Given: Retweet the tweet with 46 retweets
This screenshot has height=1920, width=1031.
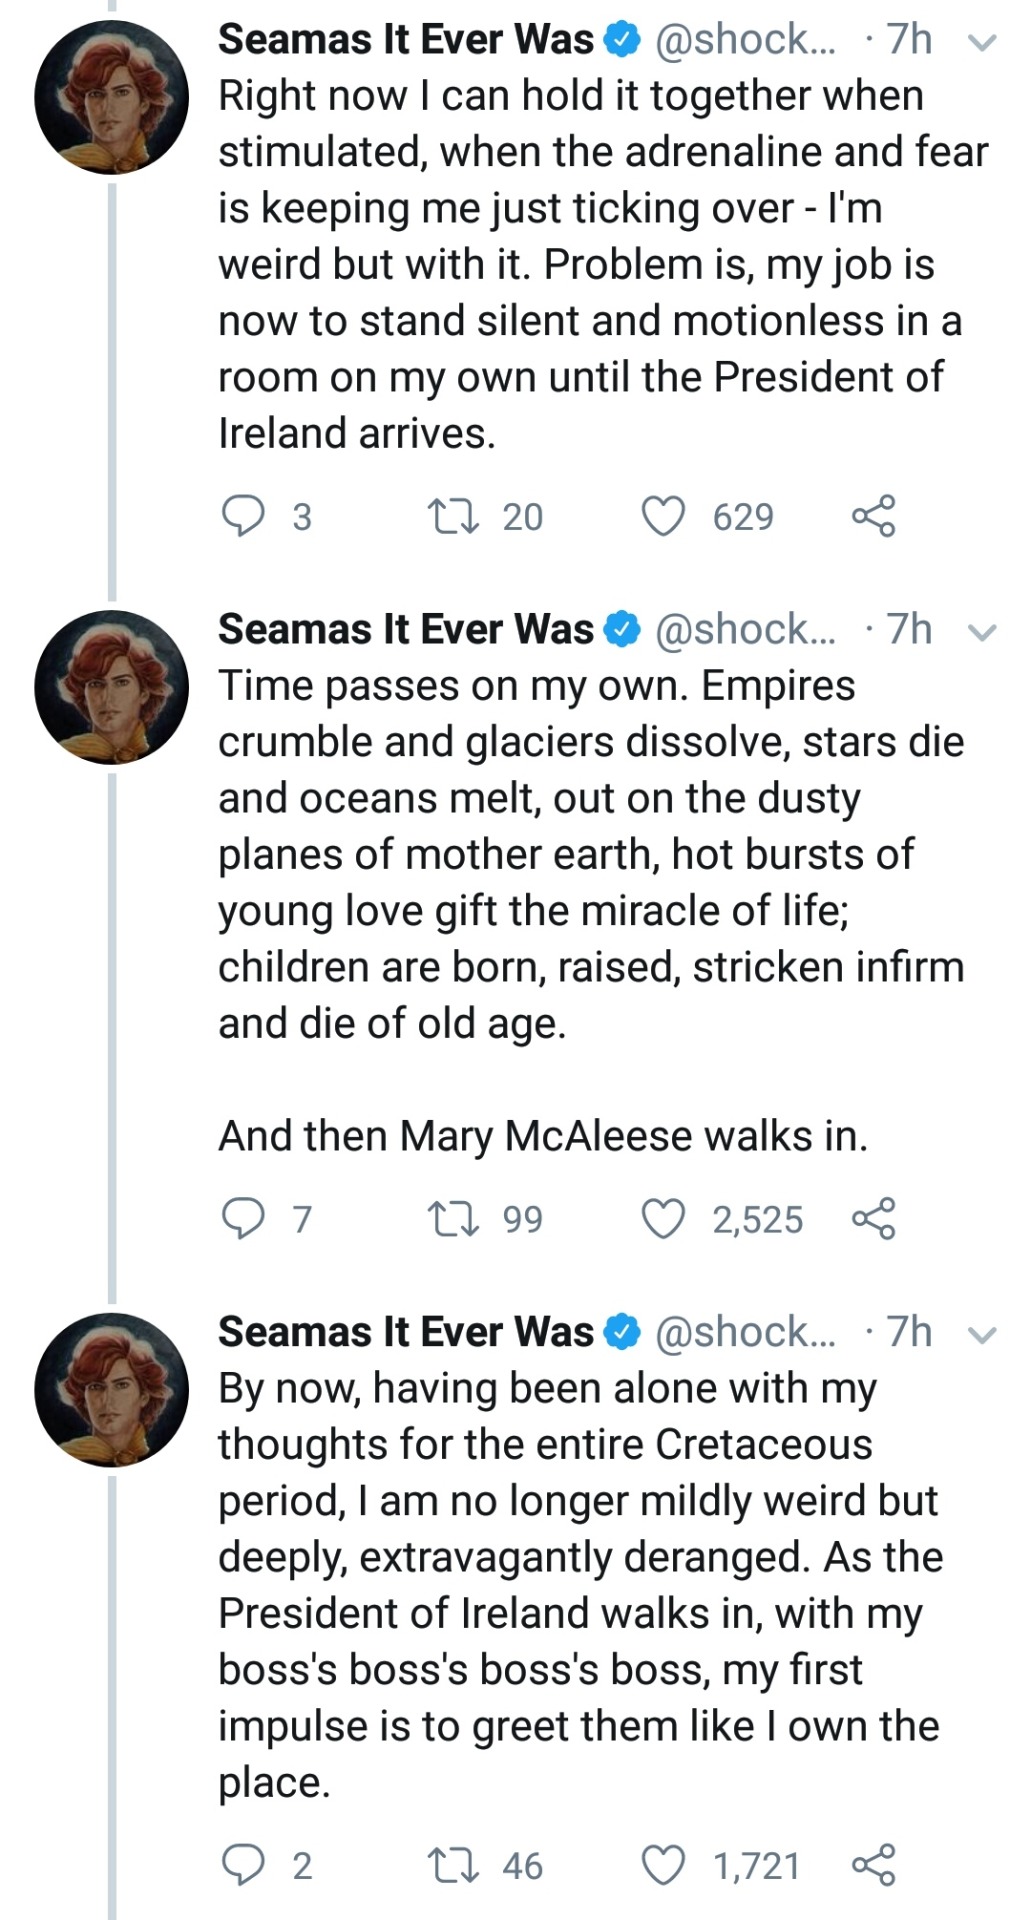Looking at the screenshot, I should [453, 1865].
